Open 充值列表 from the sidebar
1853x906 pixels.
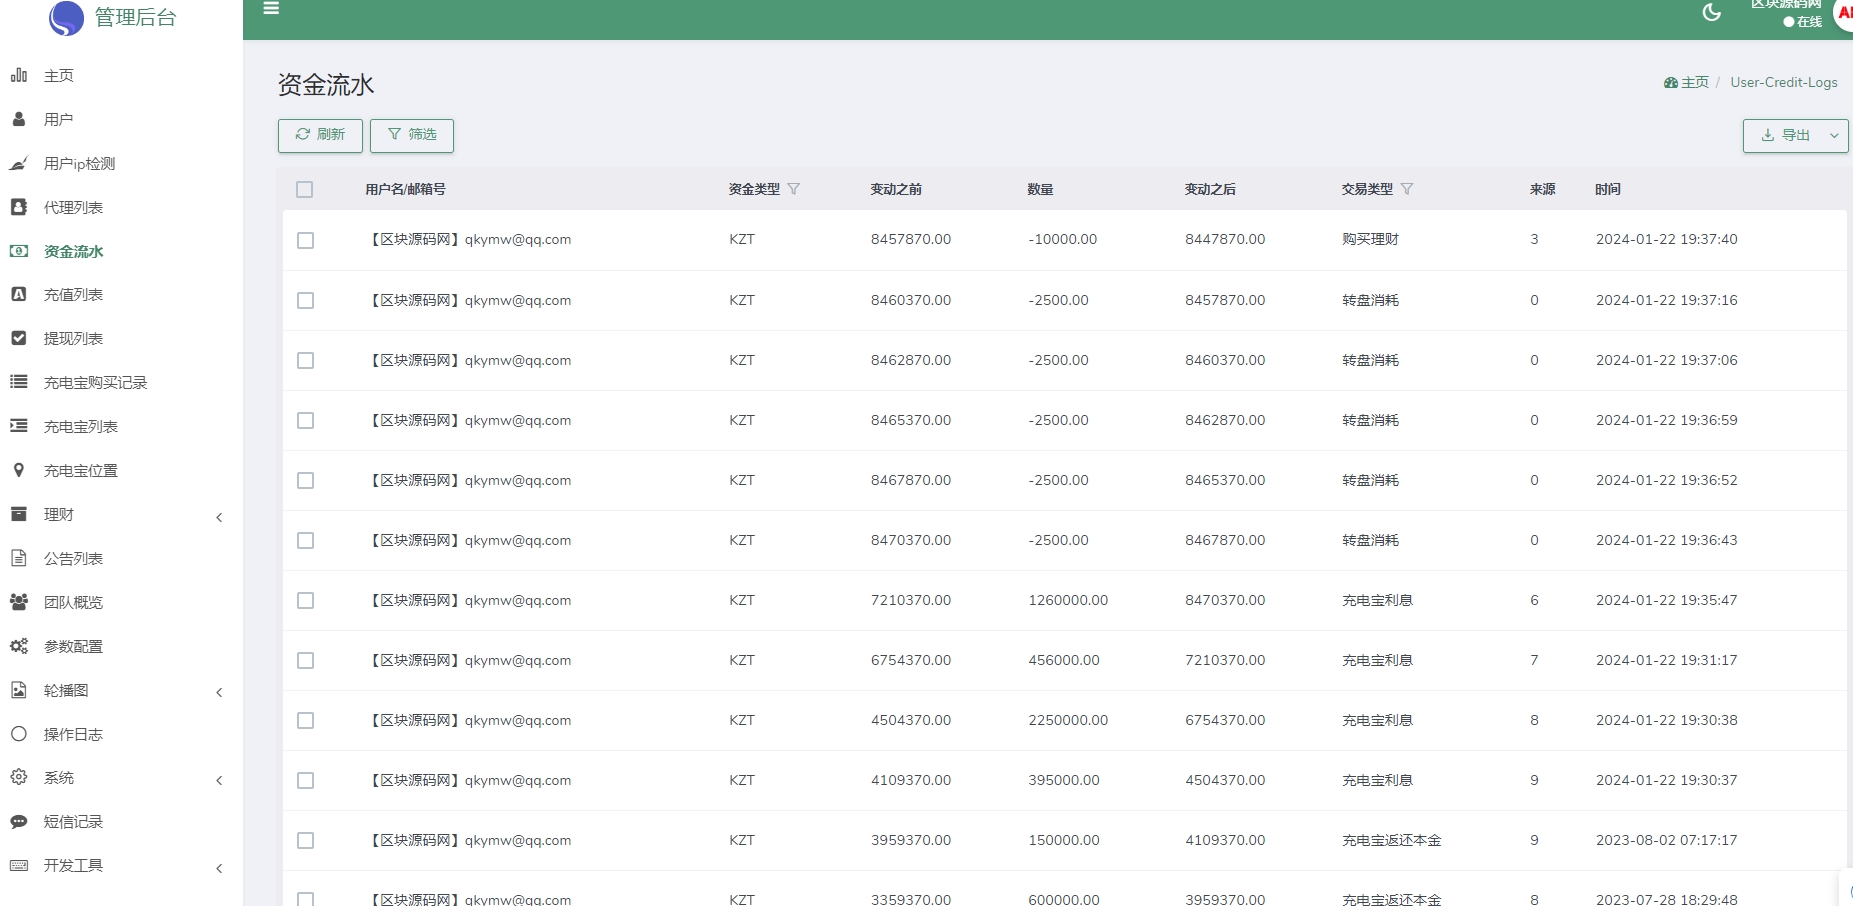73,295
